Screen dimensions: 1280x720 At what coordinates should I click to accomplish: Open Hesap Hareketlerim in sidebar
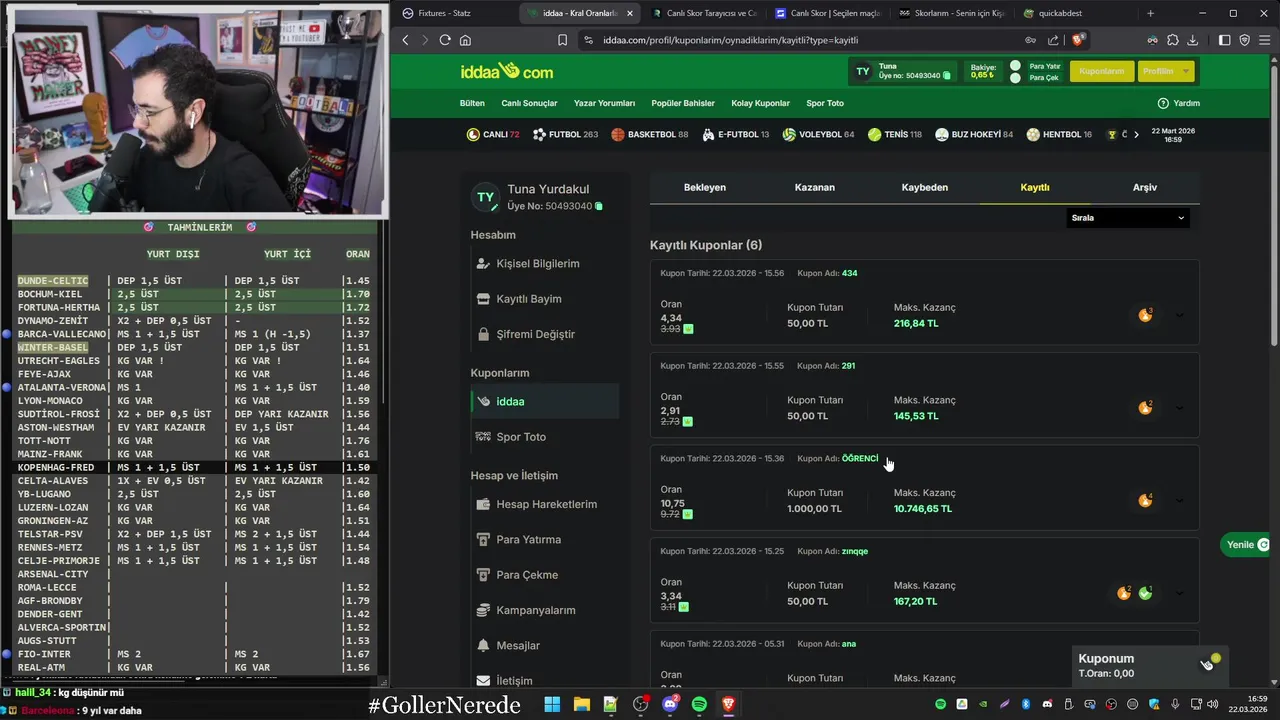[547, 504]
